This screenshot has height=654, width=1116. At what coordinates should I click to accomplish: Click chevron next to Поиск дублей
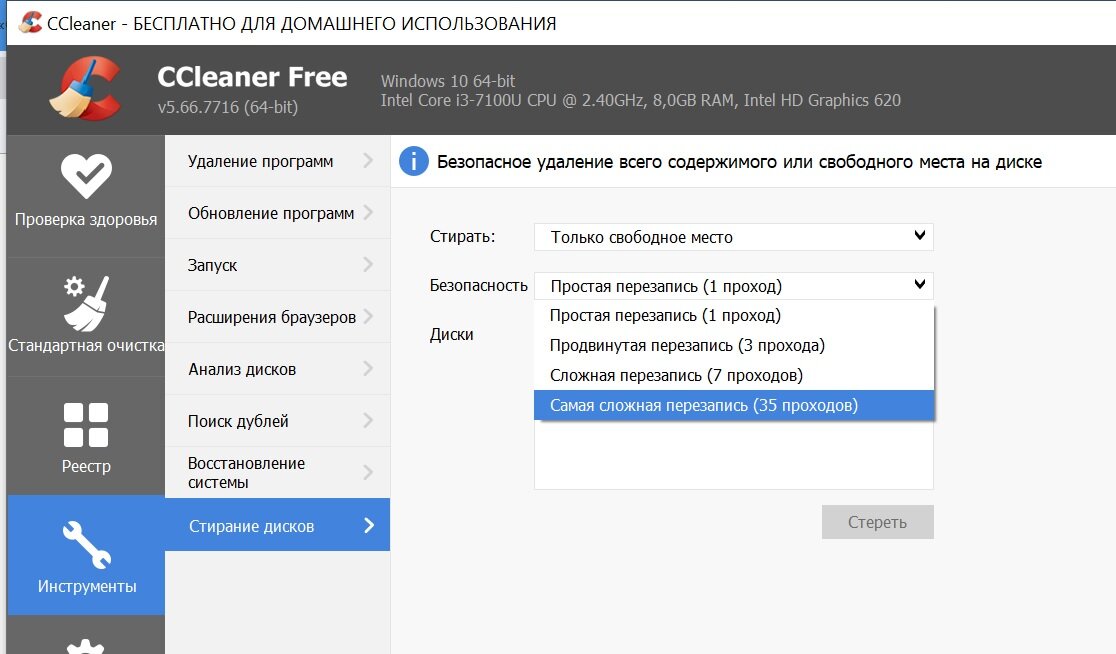(368, 421)
